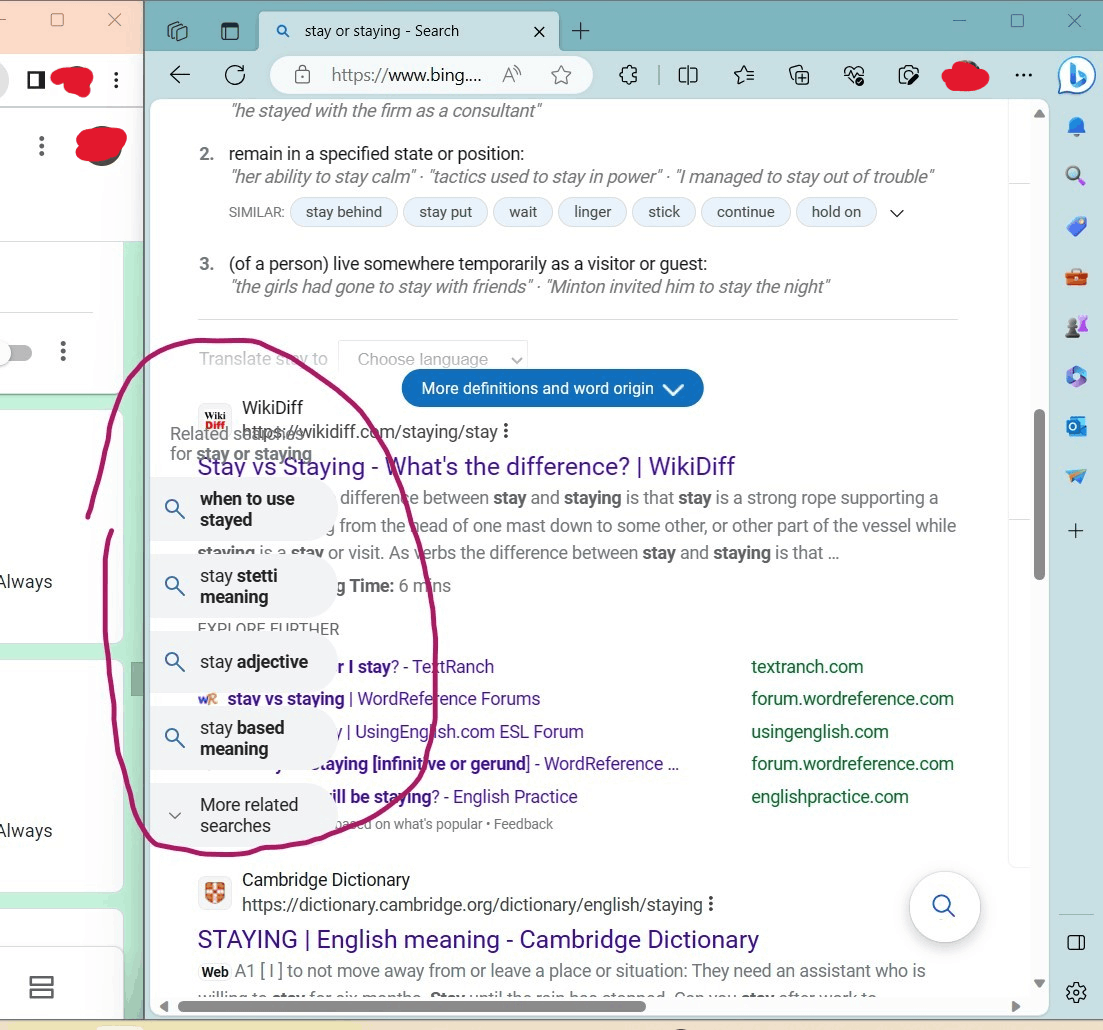Toggle the switch in the left window
Screen dimensions: 1103x1030
(x=16, y=352)
